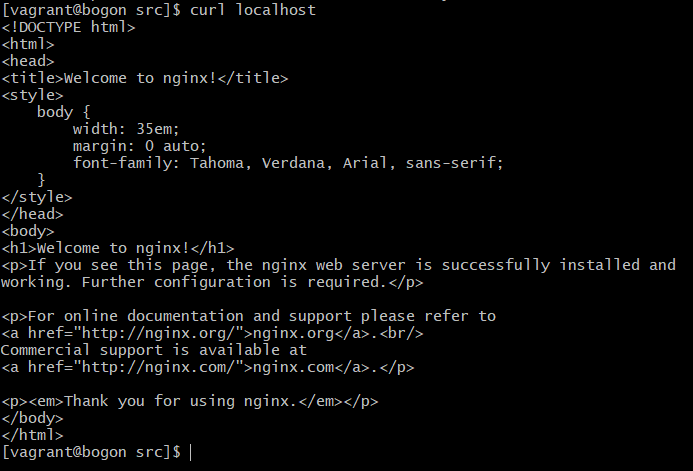Click the blinking cursor at the prompt
Screen dimensions: 693x471
tap(190, 452)
